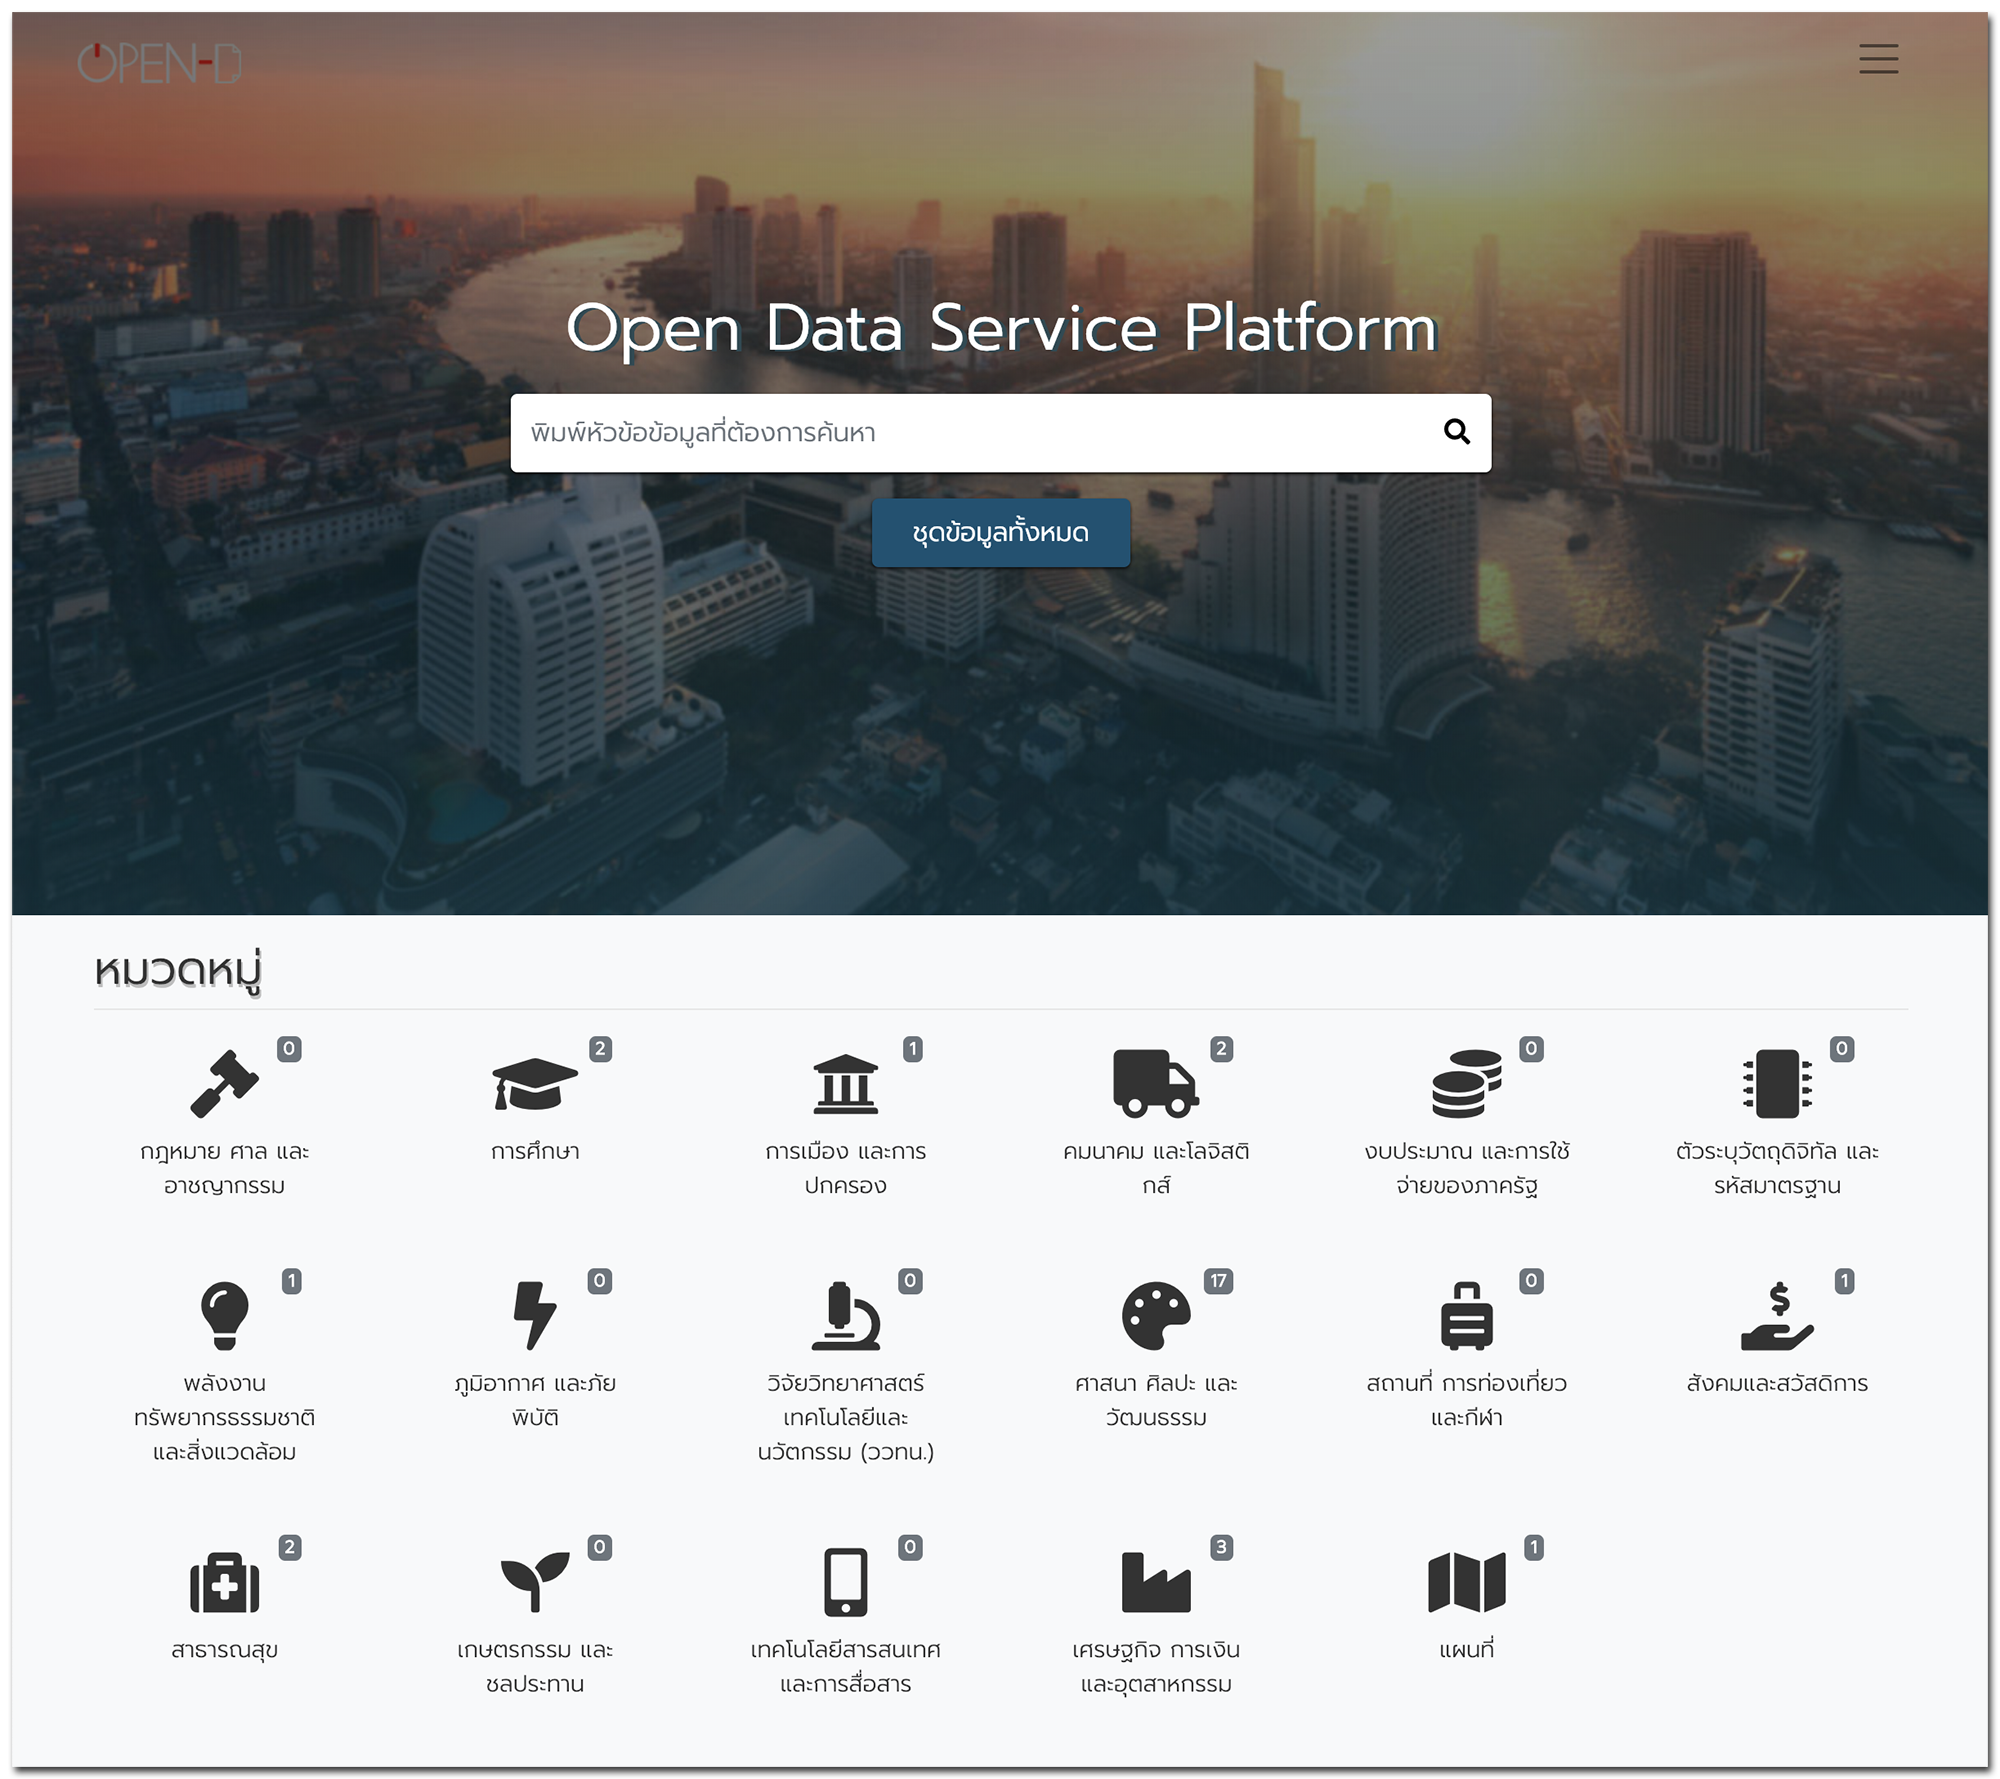Select the gavel icon for กฎหมาย ศาล
This screenshot has height=1779, width=2000.
pos(225,1083)
